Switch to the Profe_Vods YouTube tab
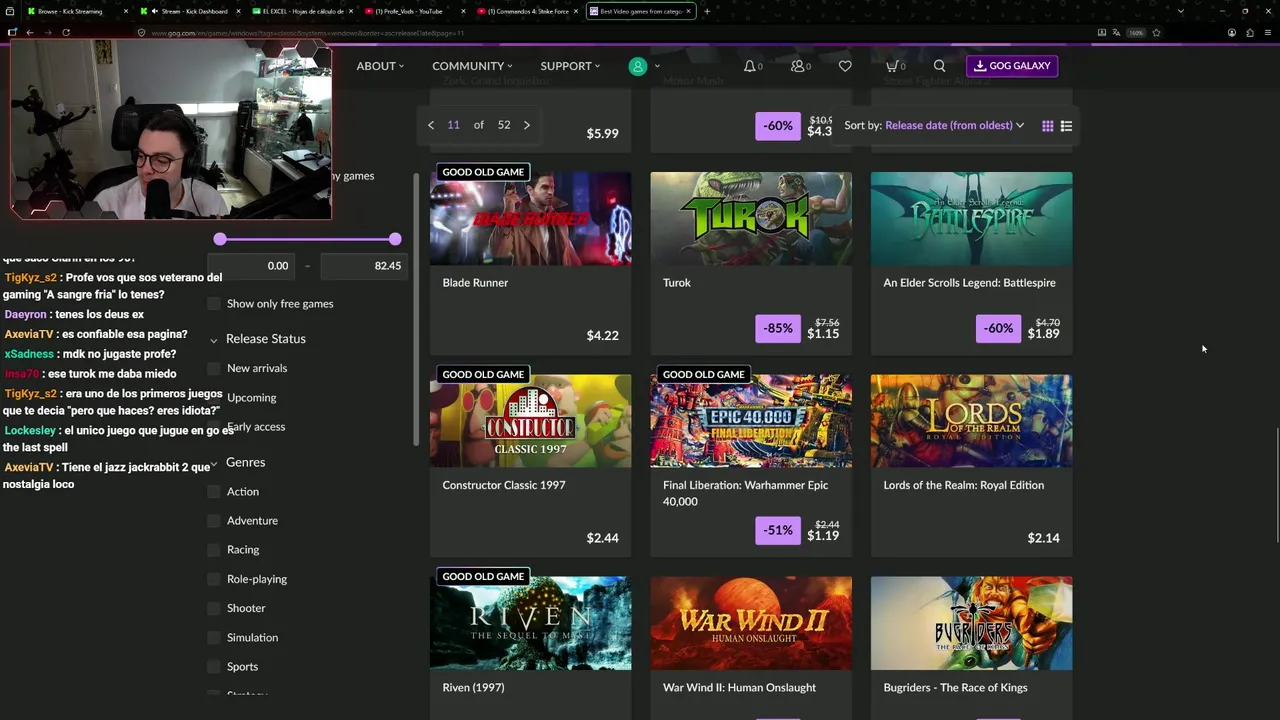Screen dimensions: 1280x720 tap(415, 11)
